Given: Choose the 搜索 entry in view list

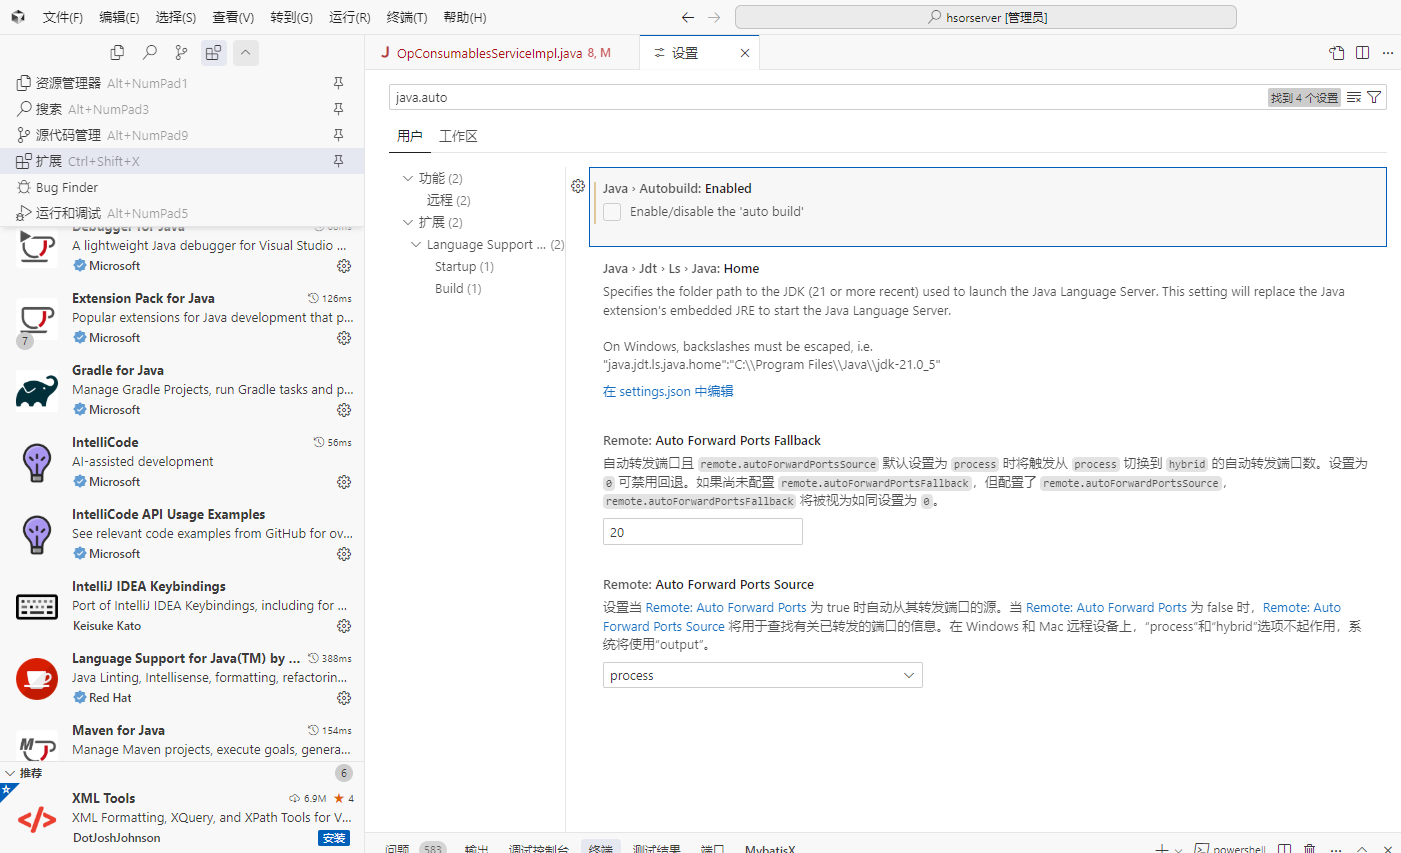Looking at the screenshot, I should (x=182, y=109).
